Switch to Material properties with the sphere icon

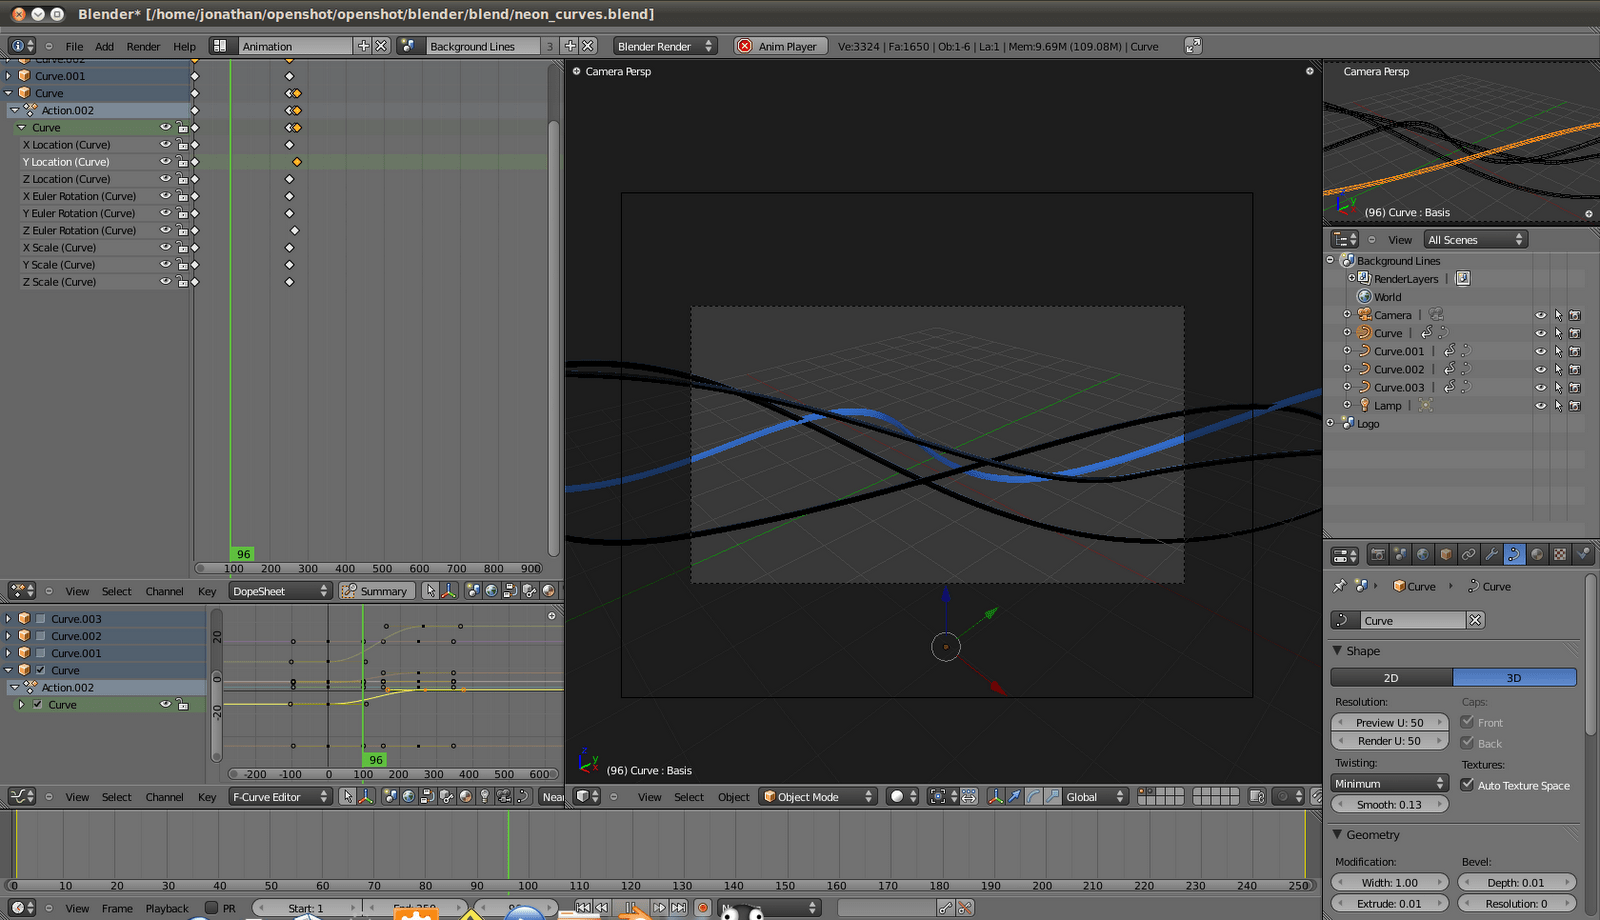(x=1536, y=554)
